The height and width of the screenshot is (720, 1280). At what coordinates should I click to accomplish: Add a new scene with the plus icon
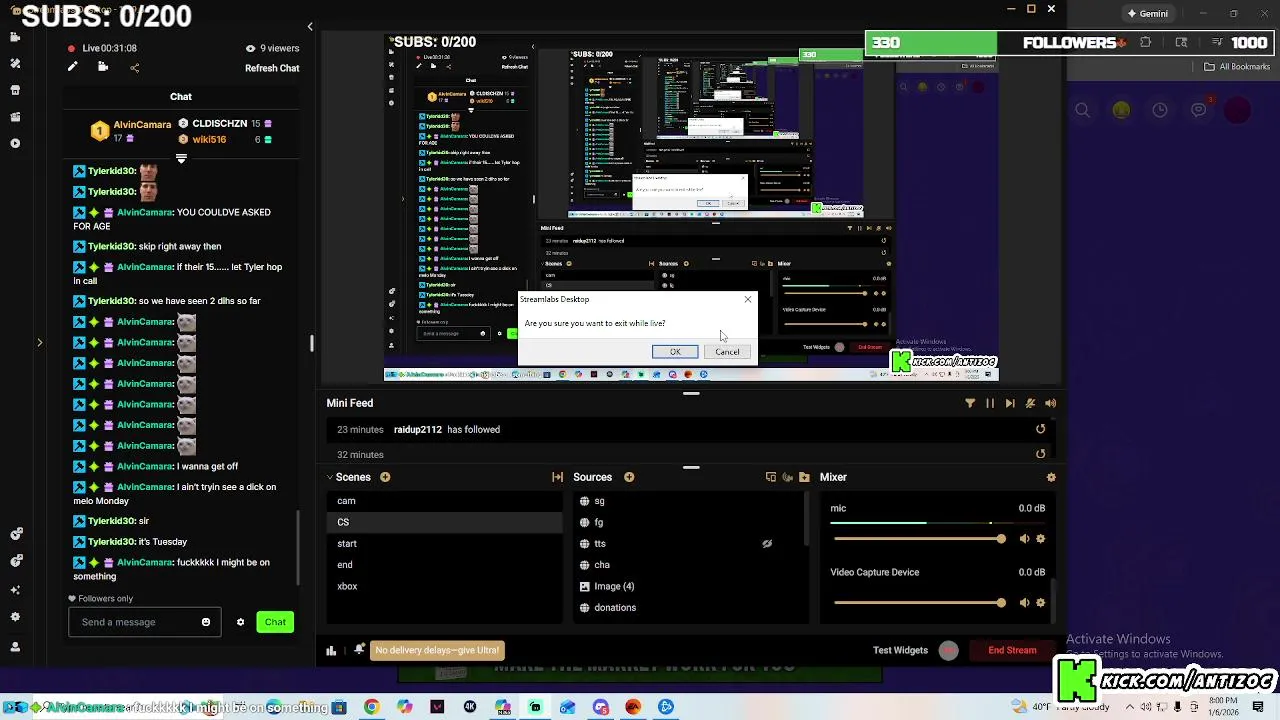385,477
